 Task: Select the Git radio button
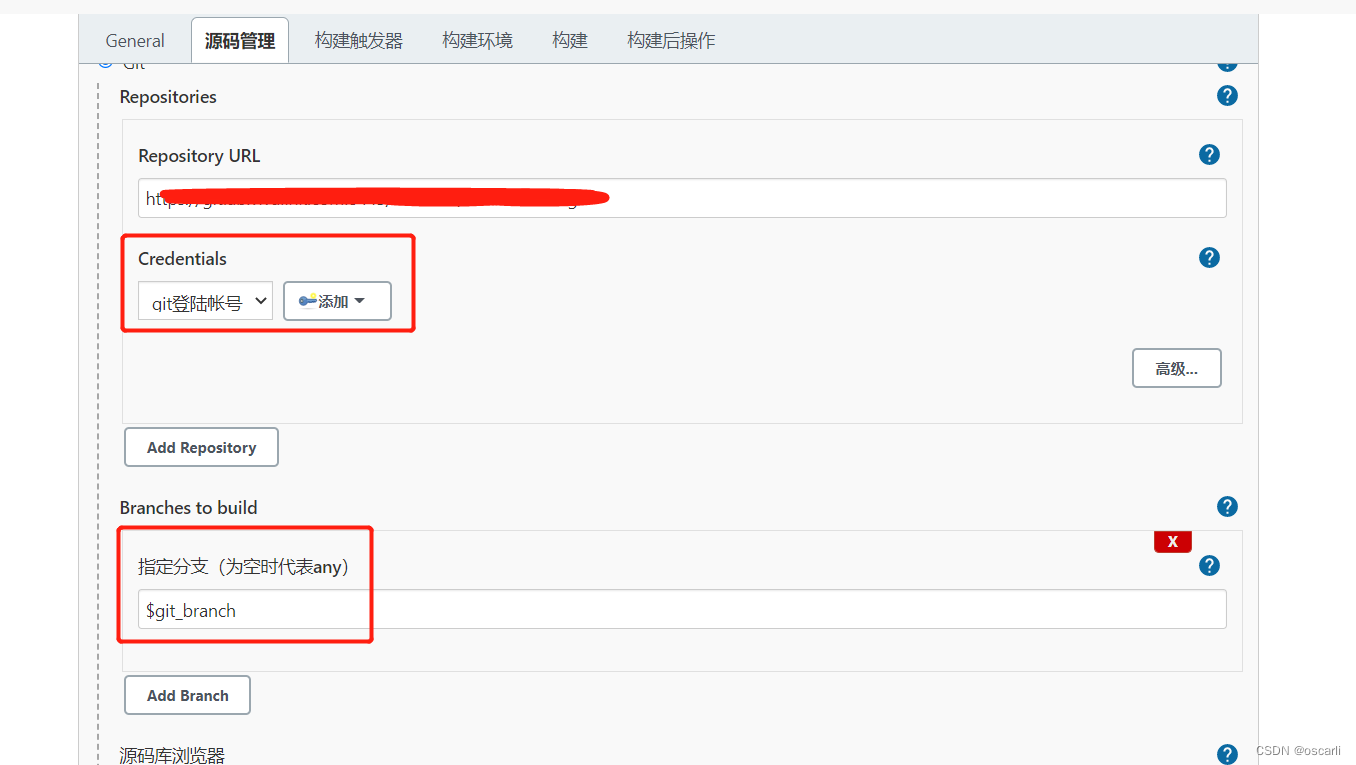click(106, 61)
